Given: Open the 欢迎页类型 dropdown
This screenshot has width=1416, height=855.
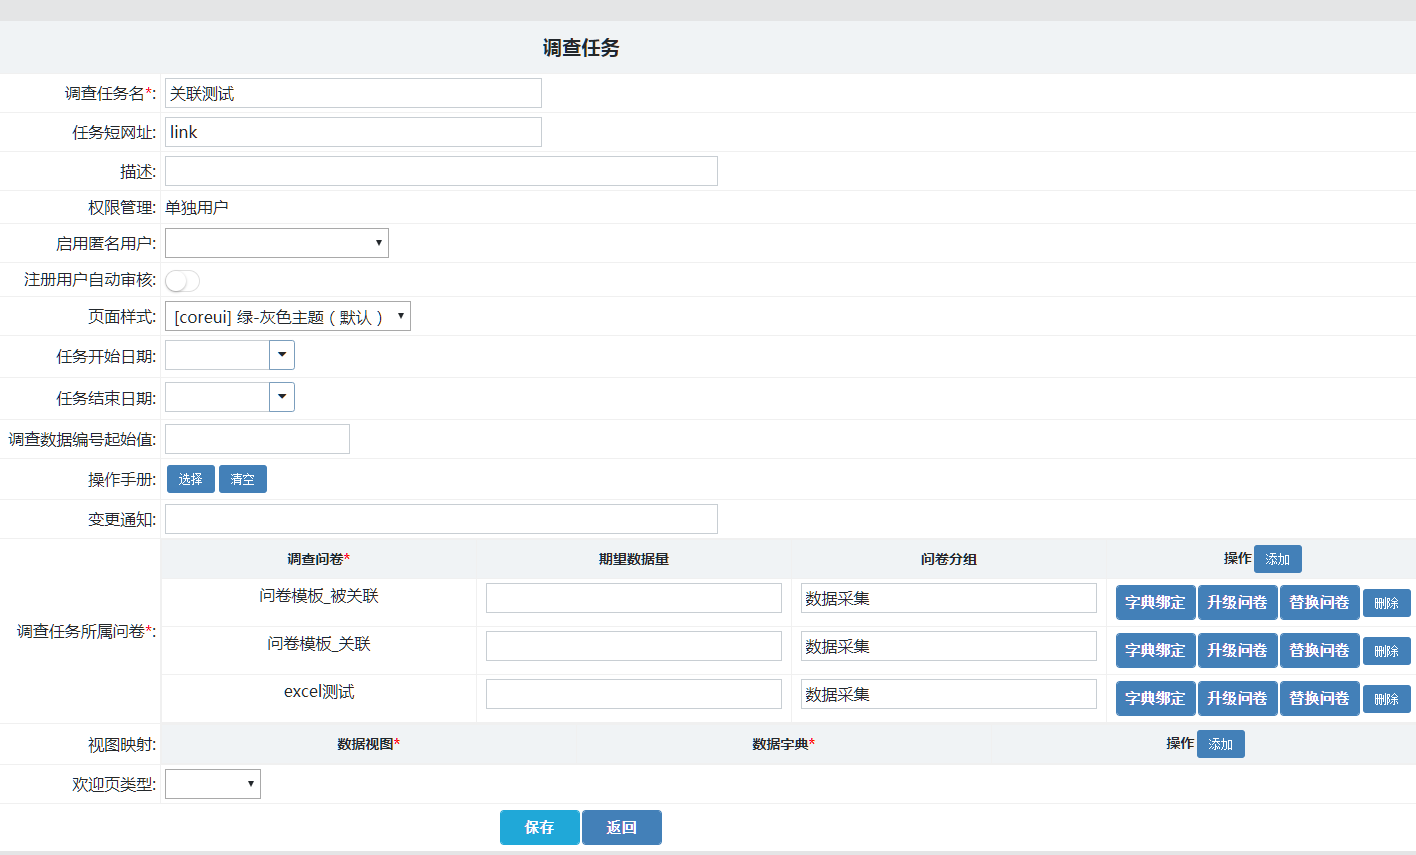Looking at the screenshot, I should pyautogui.click(x=212, y=784).
